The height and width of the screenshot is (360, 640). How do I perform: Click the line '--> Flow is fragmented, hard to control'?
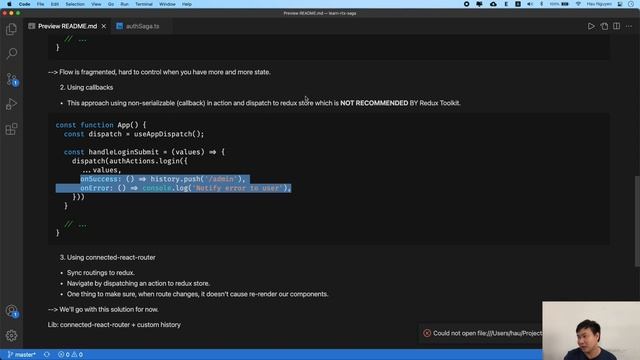[x=159, y=72]
